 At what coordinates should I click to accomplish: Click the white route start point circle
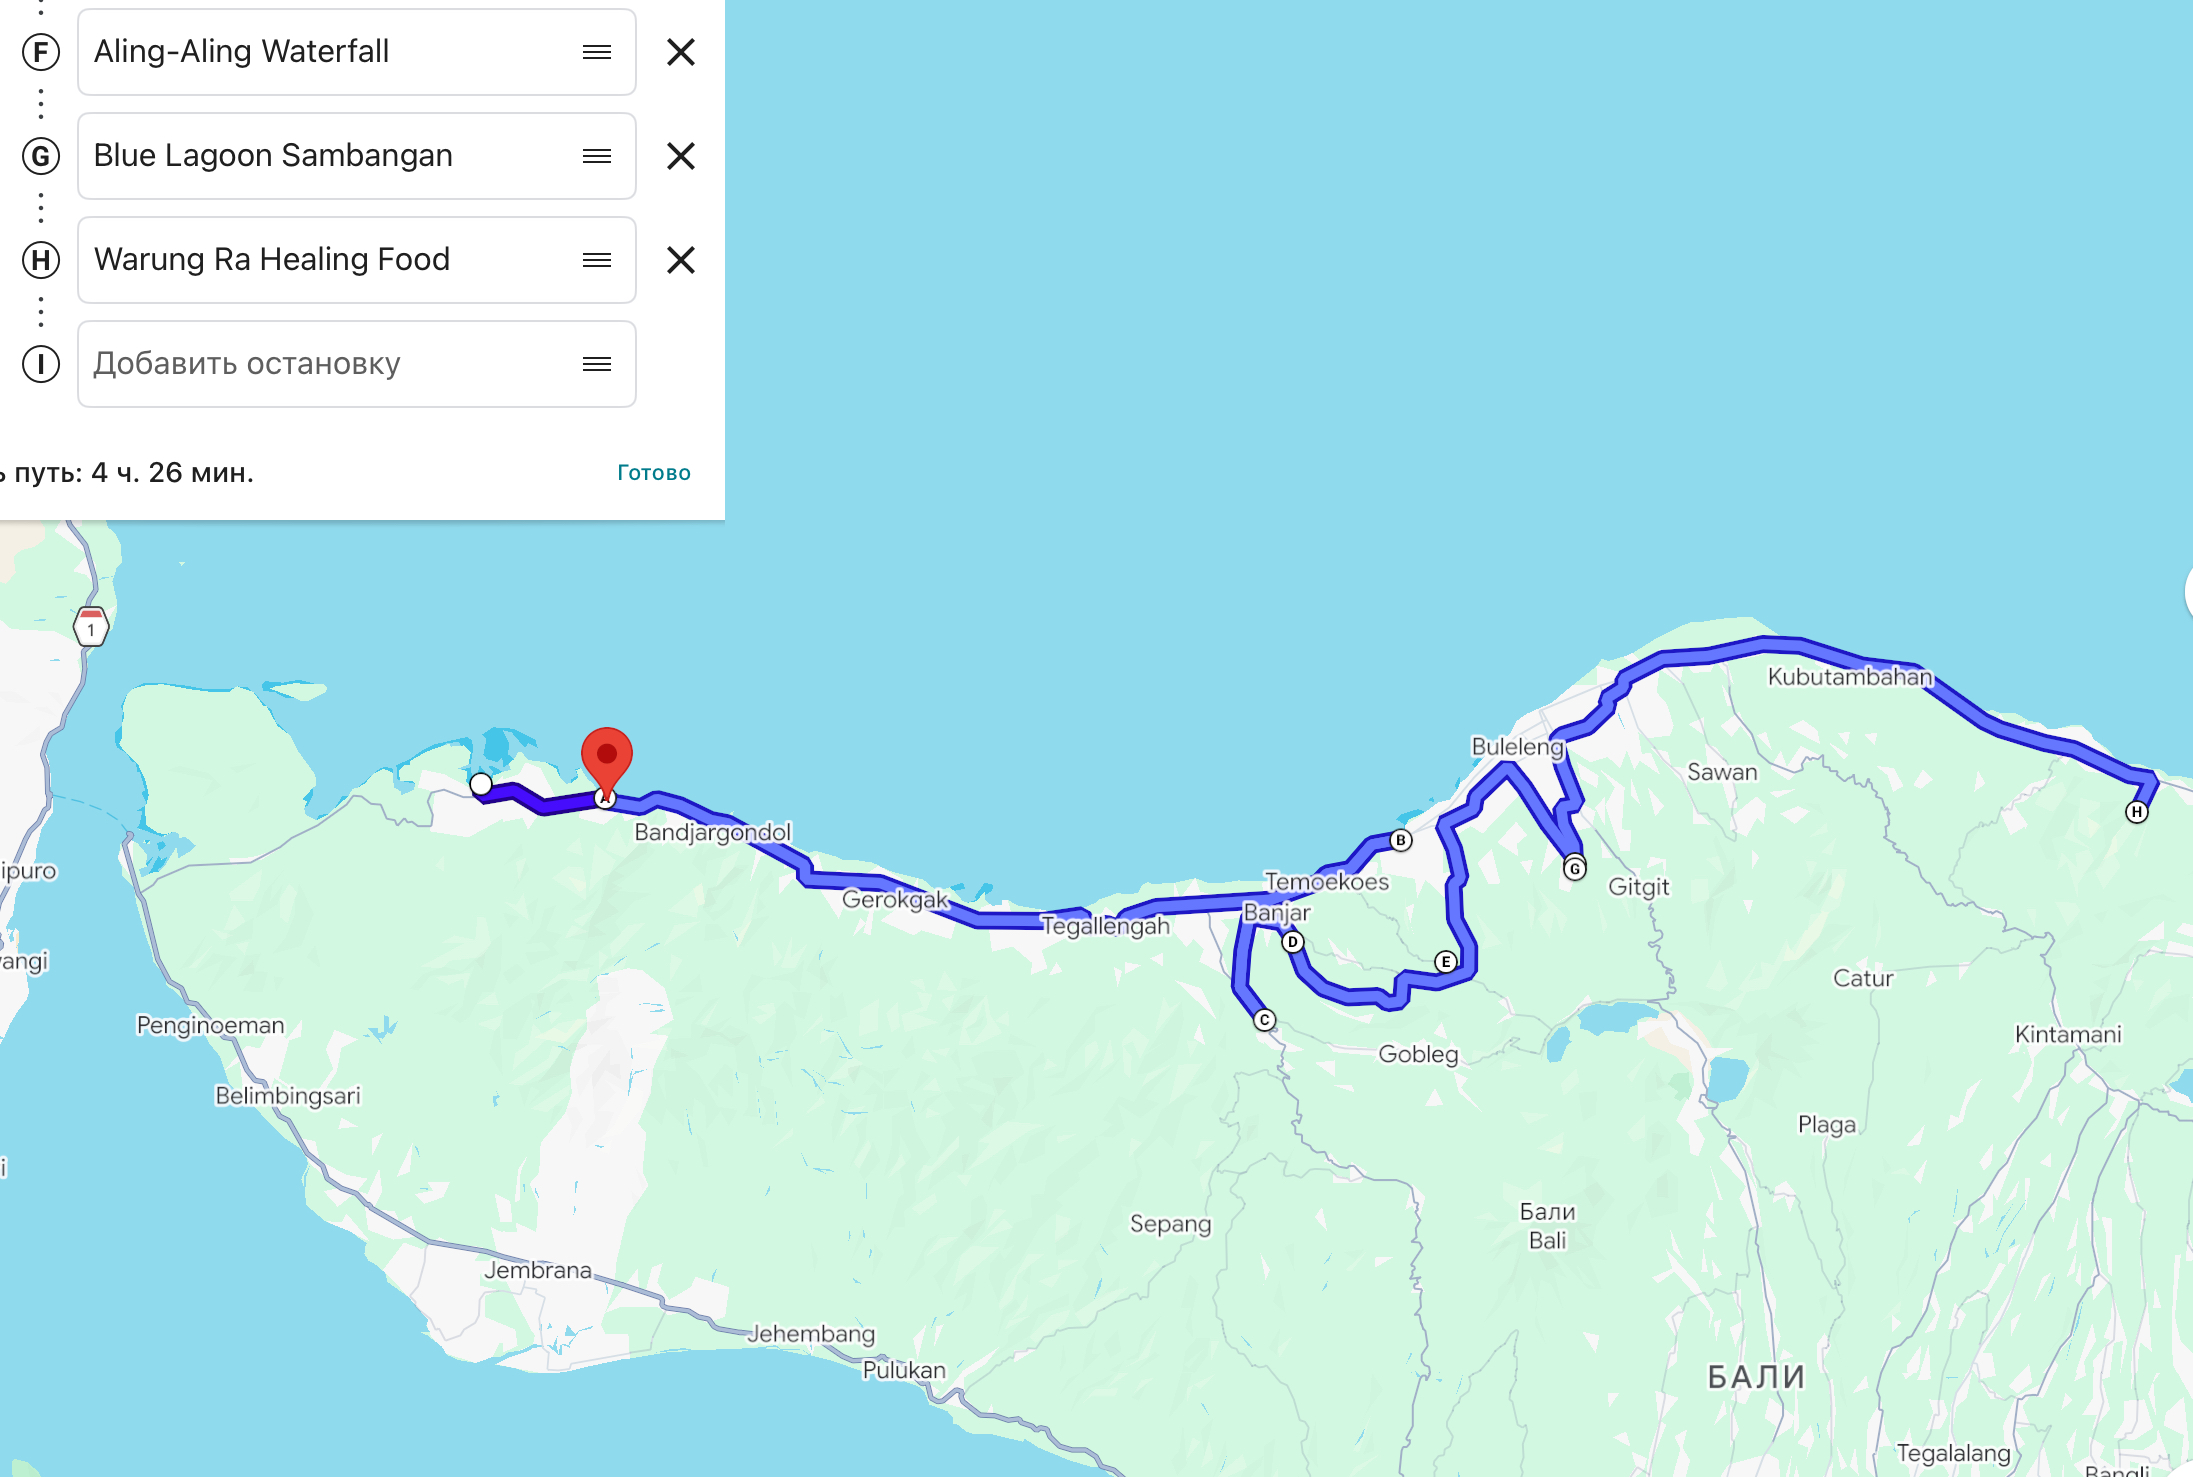tap(481, 784)
